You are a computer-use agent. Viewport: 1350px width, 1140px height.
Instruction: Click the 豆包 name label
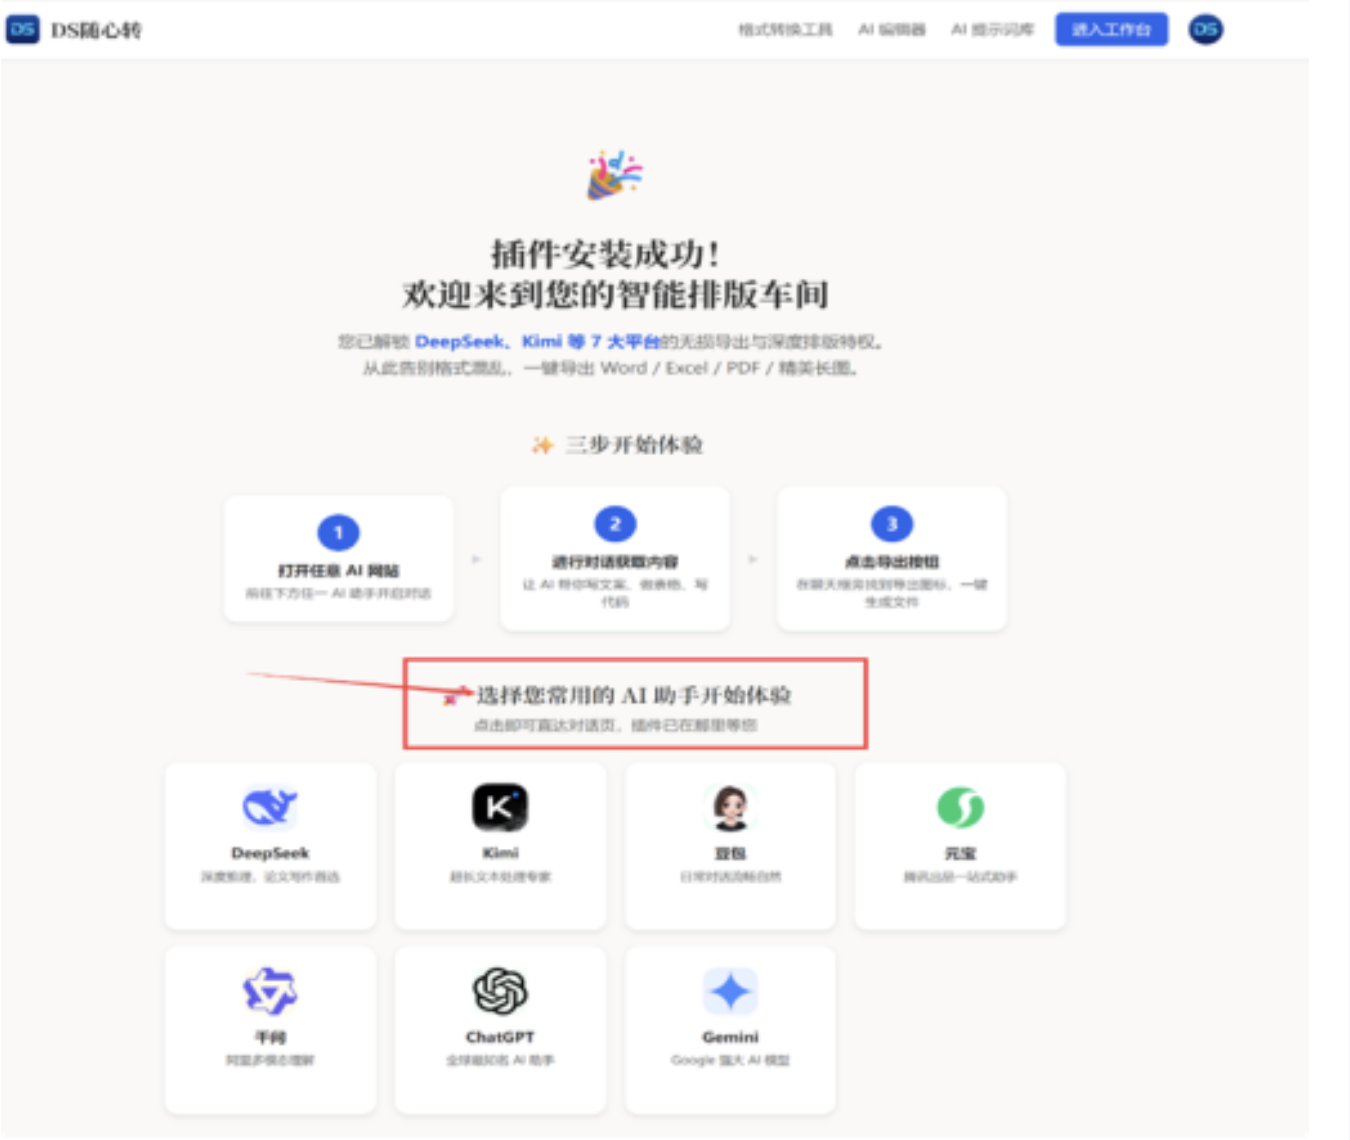click(x=730, y=853)
